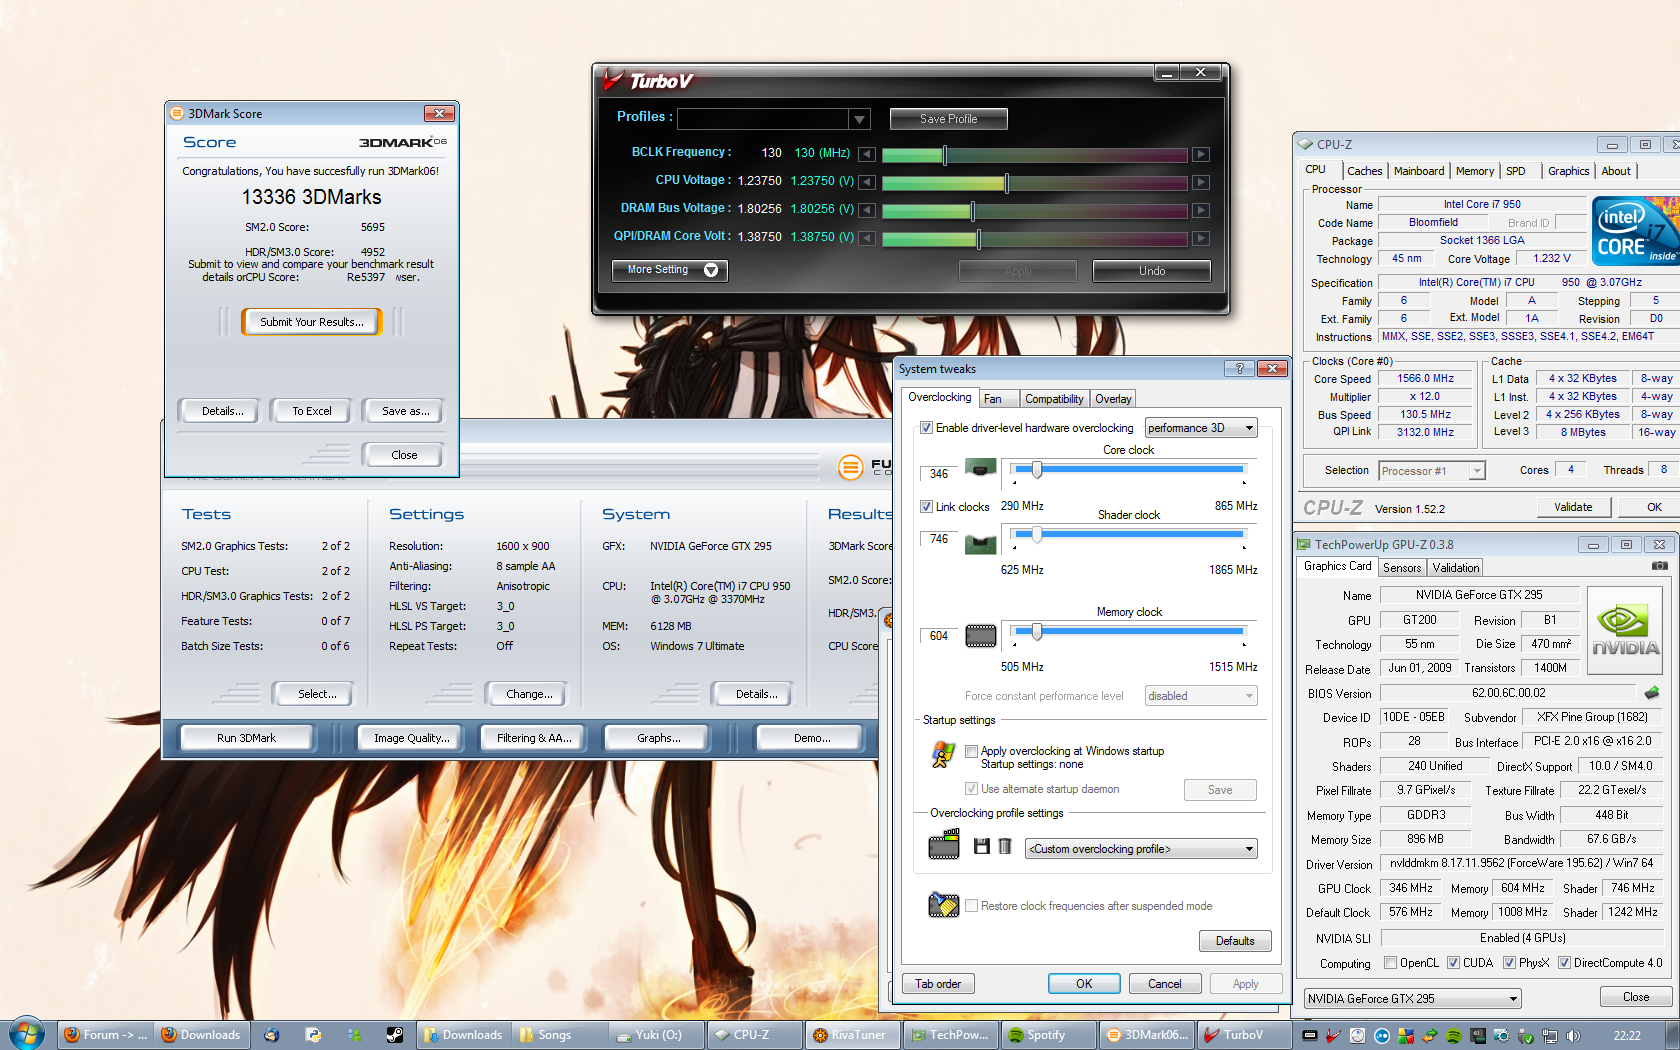Click System tweaks help question button
Viewport: 1680px width, 1050px height.
[1240, 369]
